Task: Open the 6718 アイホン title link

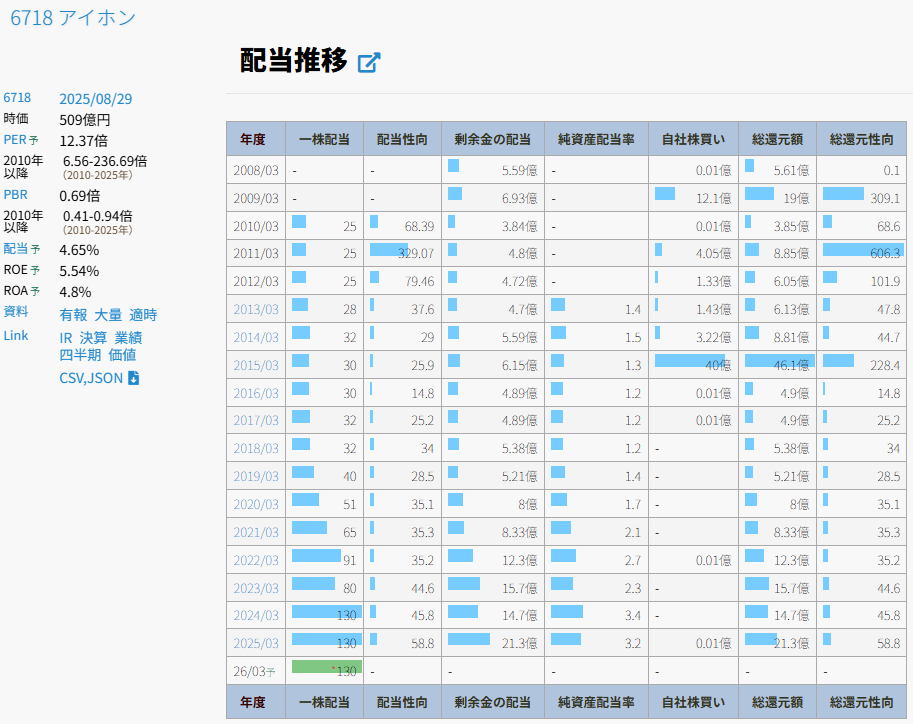Action: coord(72,17)
